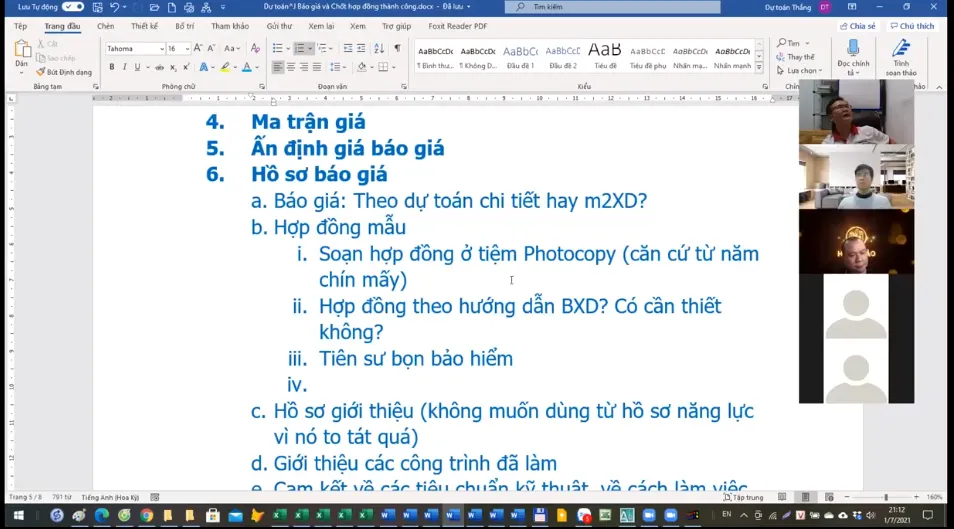Open the font size dropdown
This screenshot has height=529, width=954.
[187, 48]
